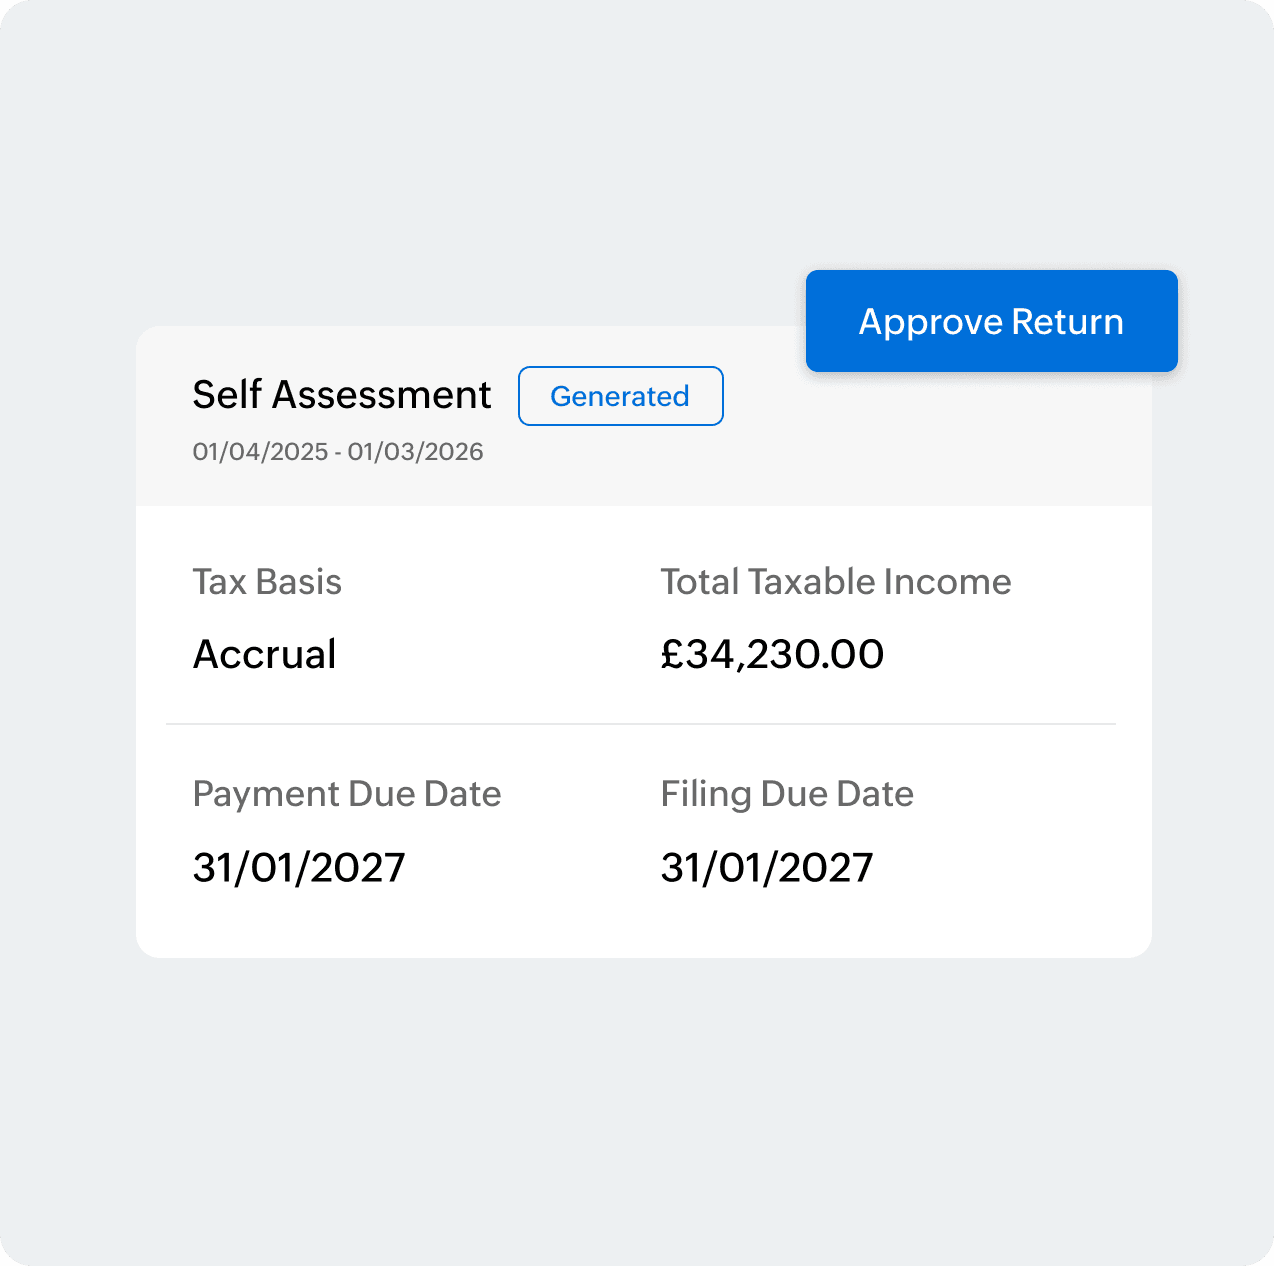Screen dimensions: 1274x1266
Task: Select the payment due date 31/01/2027 value
Action: [299, 868]
